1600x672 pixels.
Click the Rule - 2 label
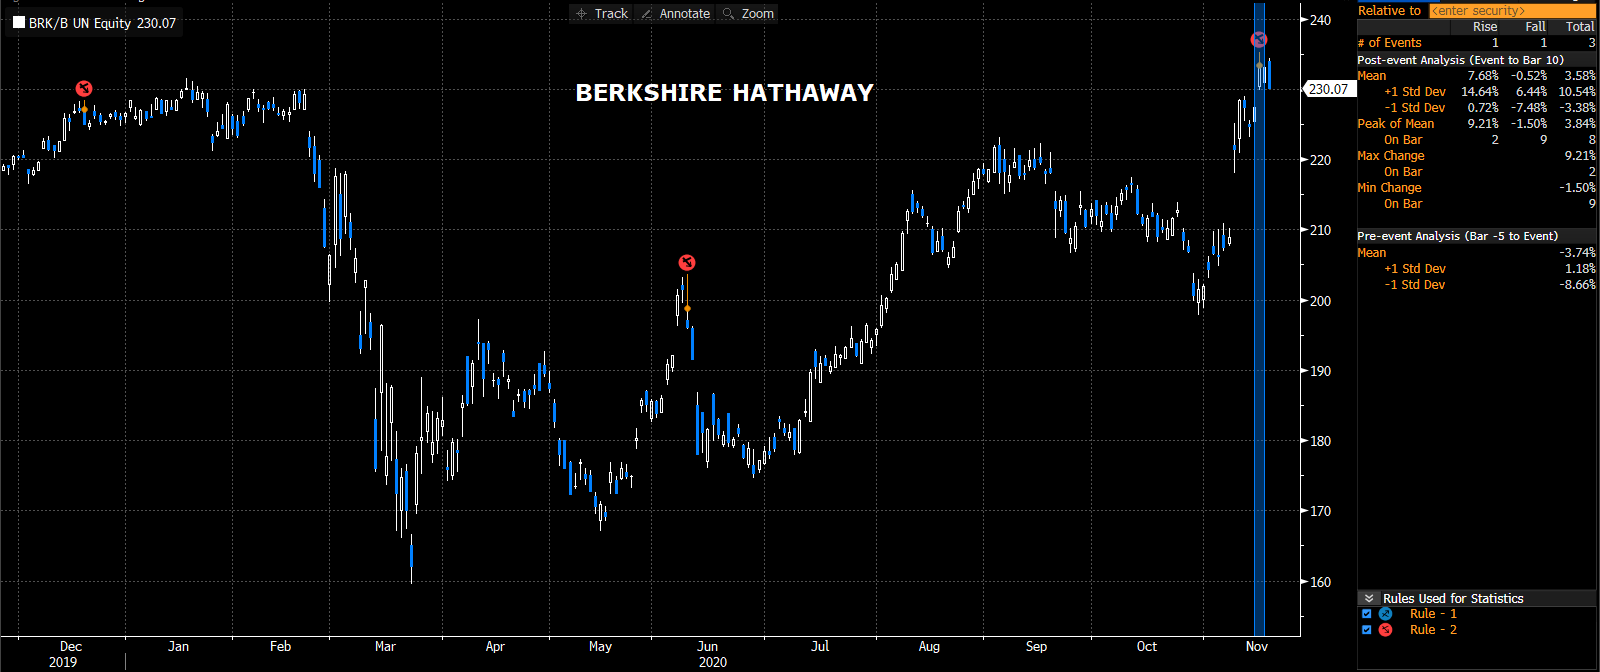point(1433,630)
